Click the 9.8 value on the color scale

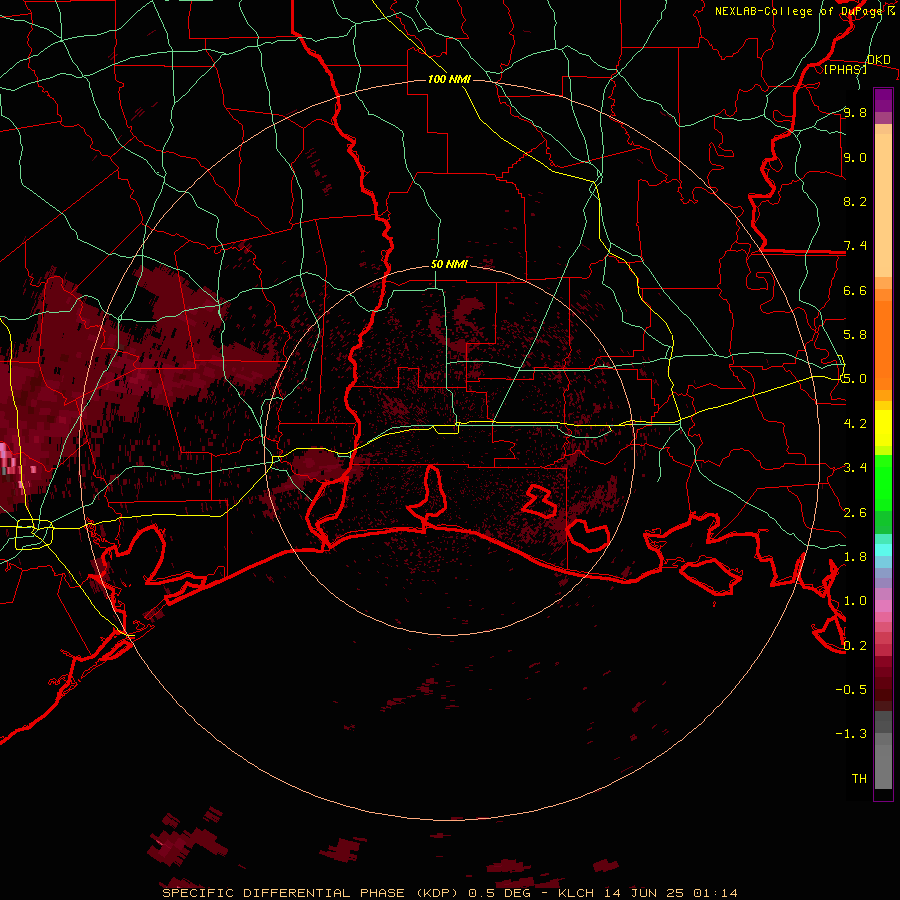[x=855, y=112]
